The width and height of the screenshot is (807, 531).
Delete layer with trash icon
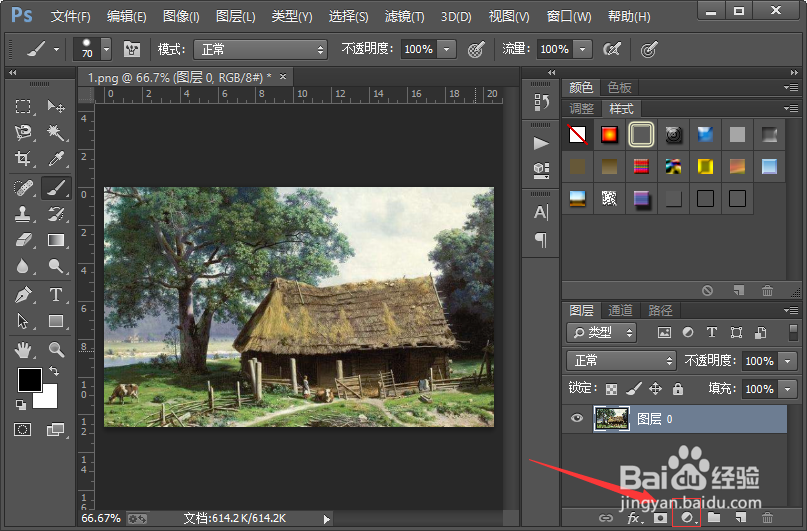pyautogui.click(x=767, y=518)
